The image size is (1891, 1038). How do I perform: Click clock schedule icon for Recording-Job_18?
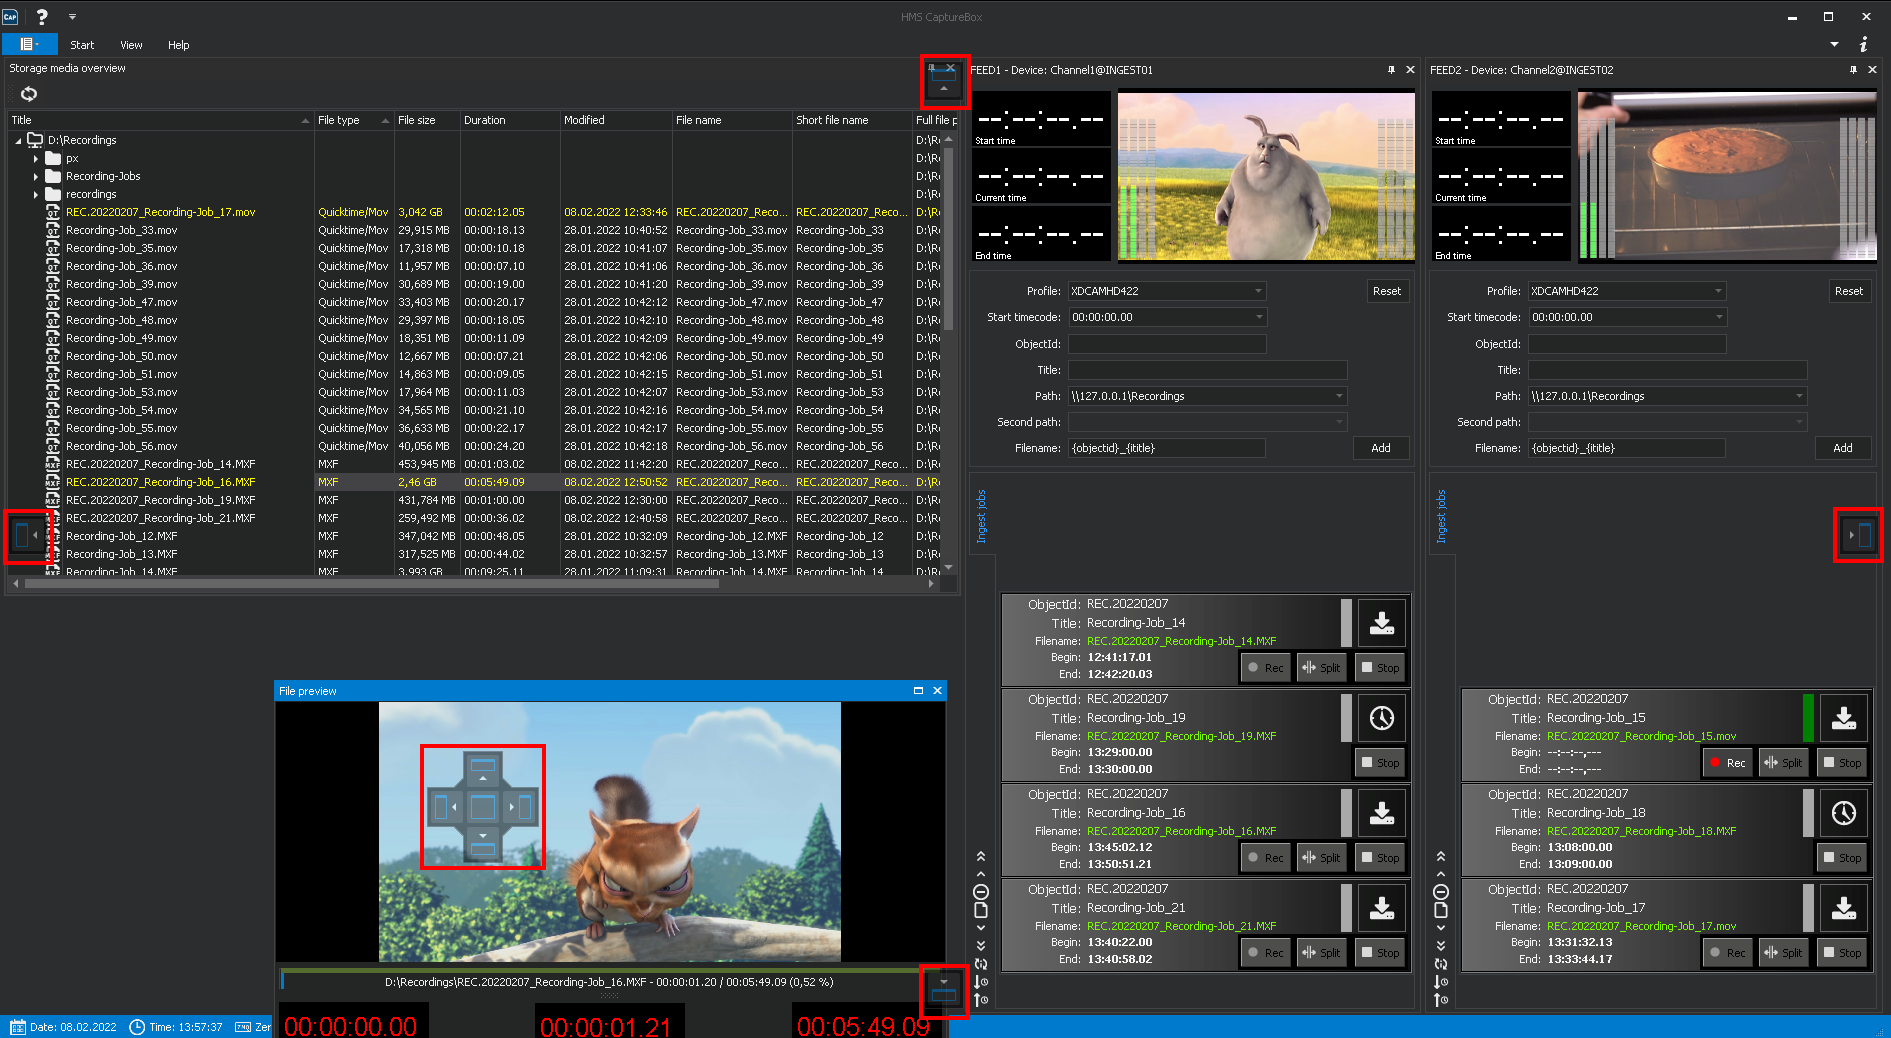(x=1844, y=813)
